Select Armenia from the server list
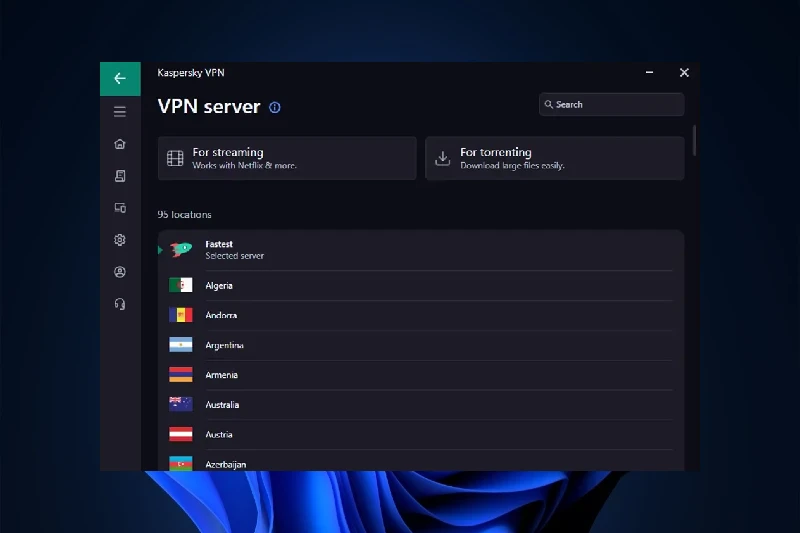 421,375
